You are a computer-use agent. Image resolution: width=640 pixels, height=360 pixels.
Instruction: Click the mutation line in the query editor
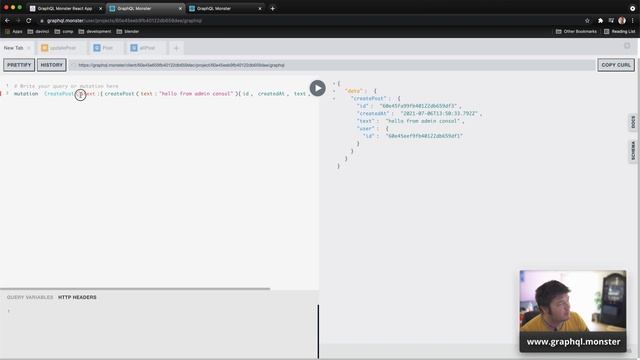pyautogui.click(x=161, y=94)
